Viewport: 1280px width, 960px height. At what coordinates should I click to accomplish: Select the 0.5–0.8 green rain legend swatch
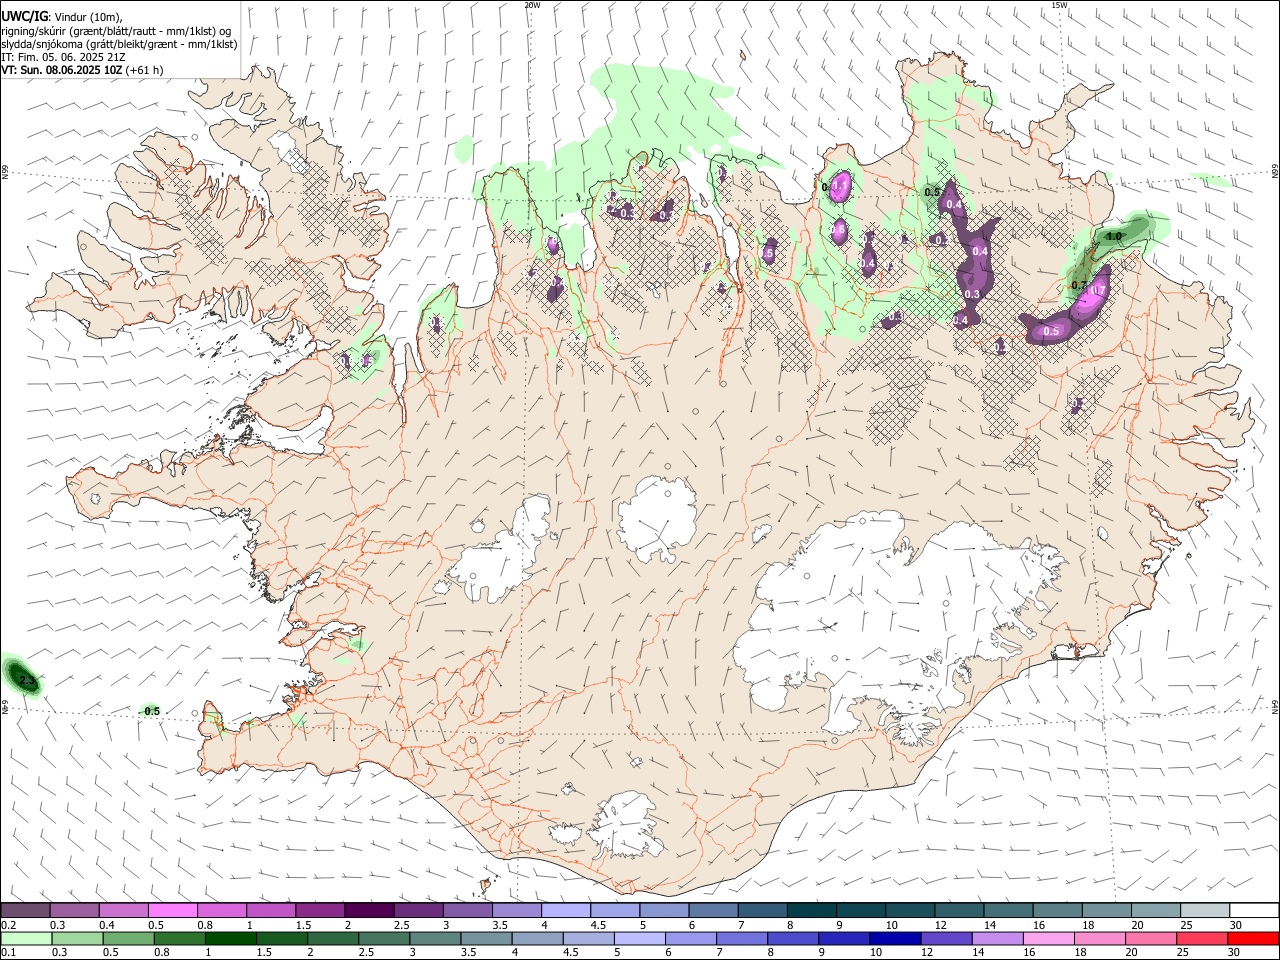click(128, 939)
